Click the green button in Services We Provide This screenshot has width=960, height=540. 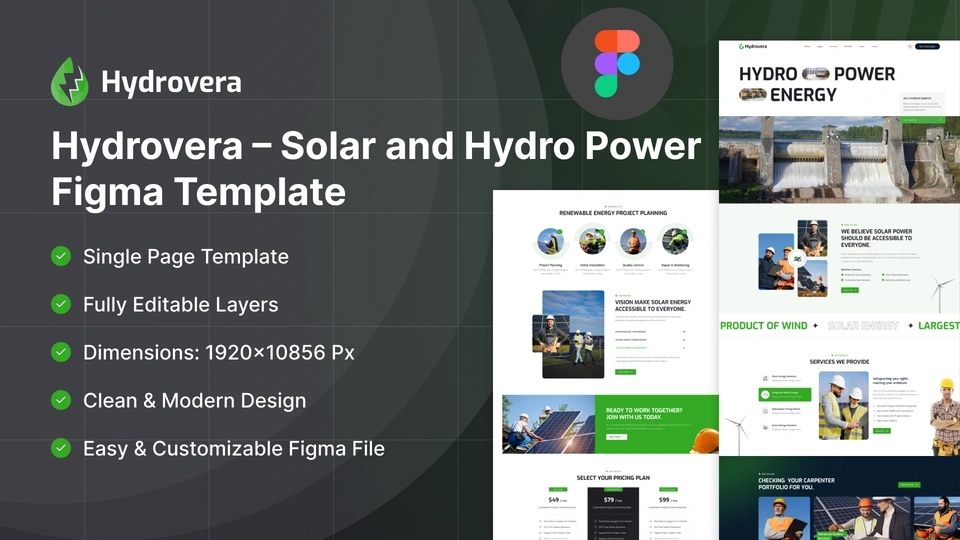pos(881,431)
